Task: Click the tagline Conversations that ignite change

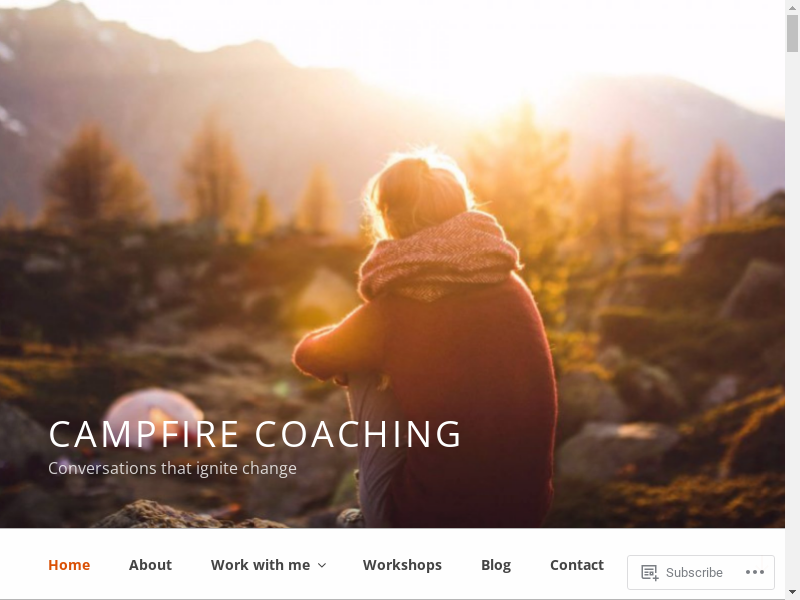Action: (x=172, y=468)
